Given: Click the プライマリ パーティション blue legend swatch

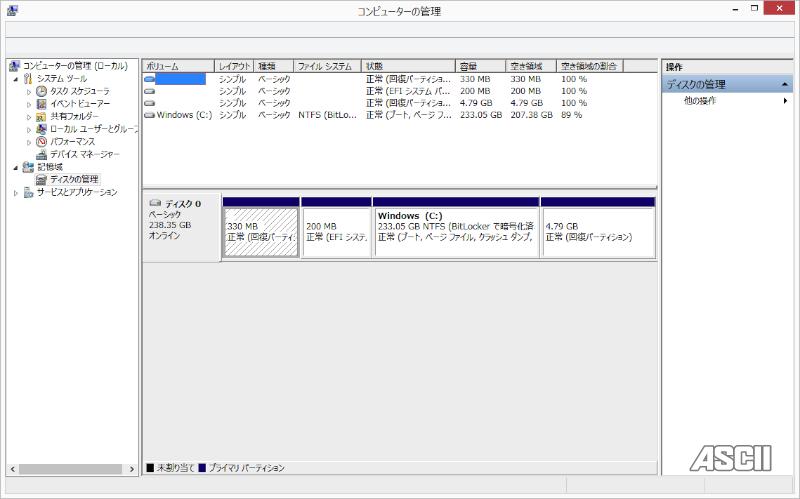Looking at the screenshot, I should [202, 468].
